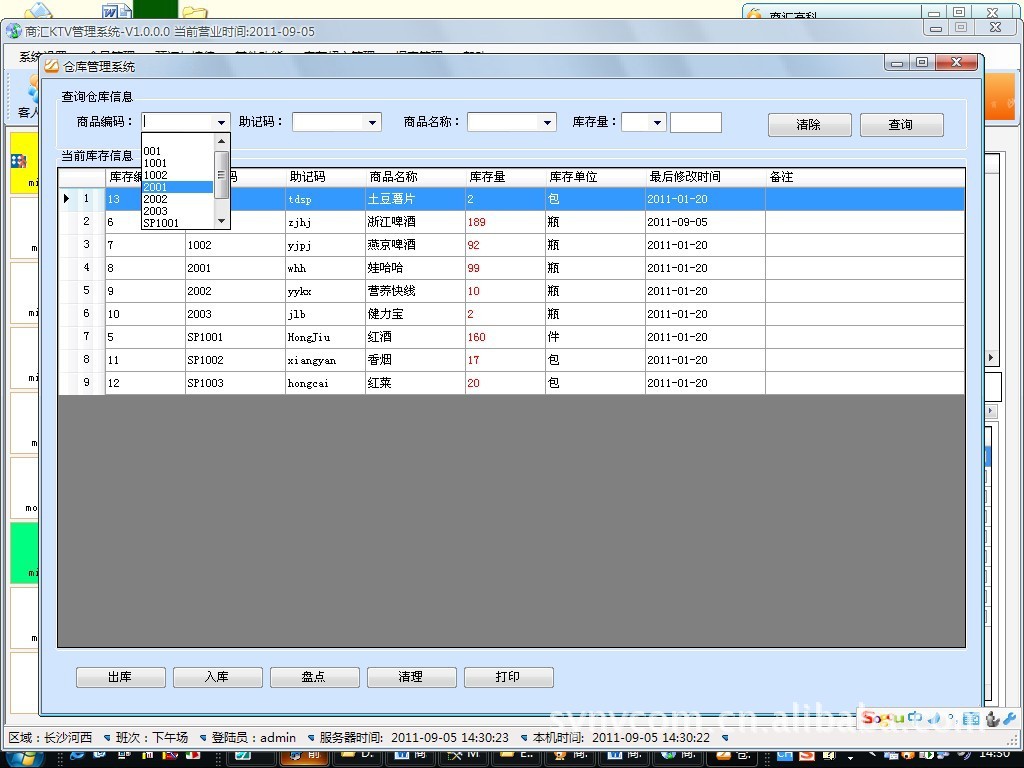
Task: Select 2002 in the product code list
Action: (x=156, y=199)
